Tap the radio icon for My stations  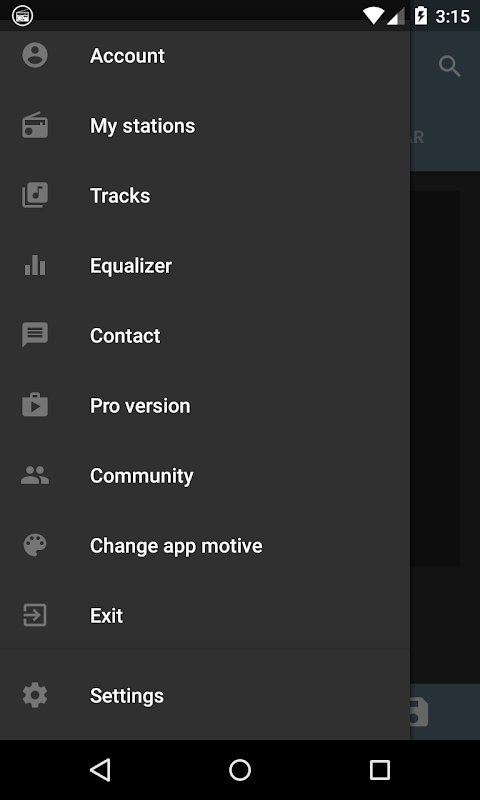coord(35,126)
